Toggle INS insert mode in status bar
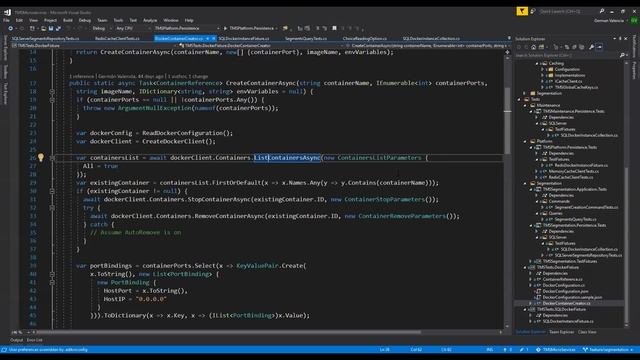640x360 pixels. tap(490, 350)
